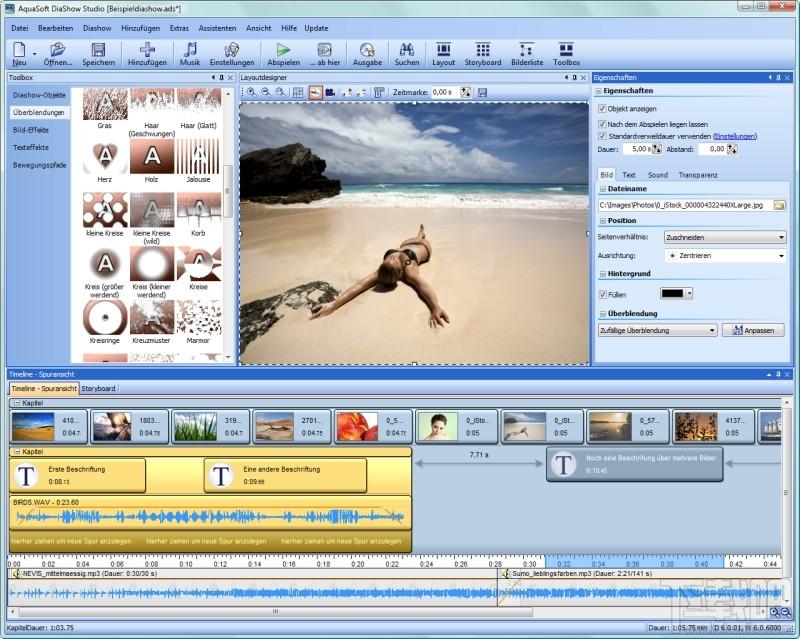Click the Speichern save icon

point(98,49)
